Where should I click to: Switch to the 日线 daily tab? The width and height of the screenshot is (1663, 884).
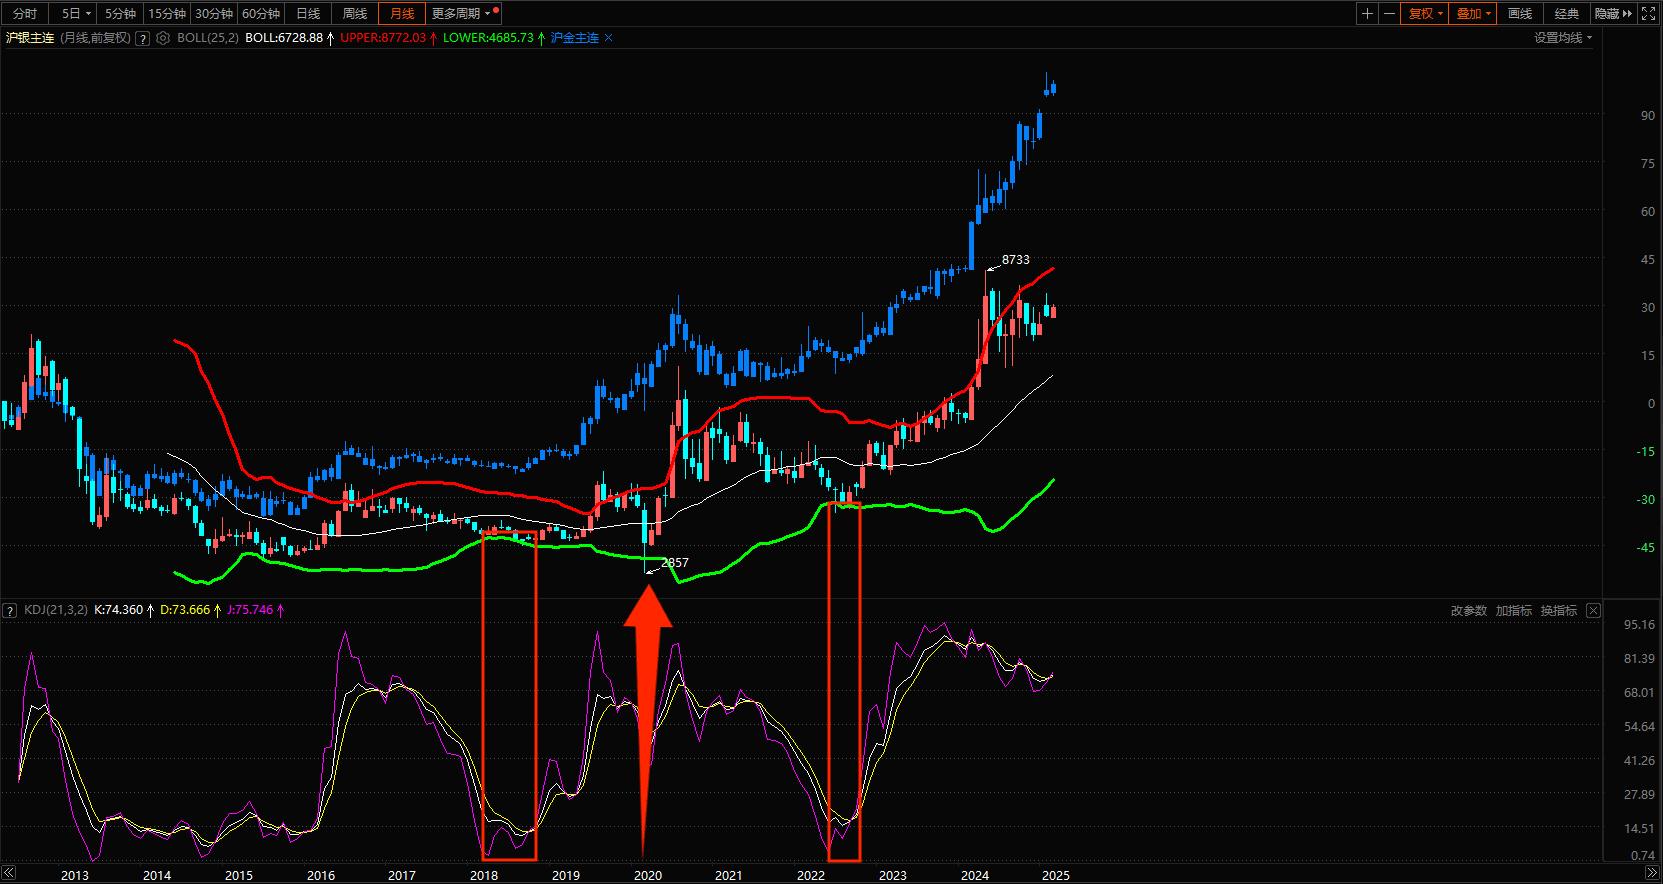click(308, 13)
